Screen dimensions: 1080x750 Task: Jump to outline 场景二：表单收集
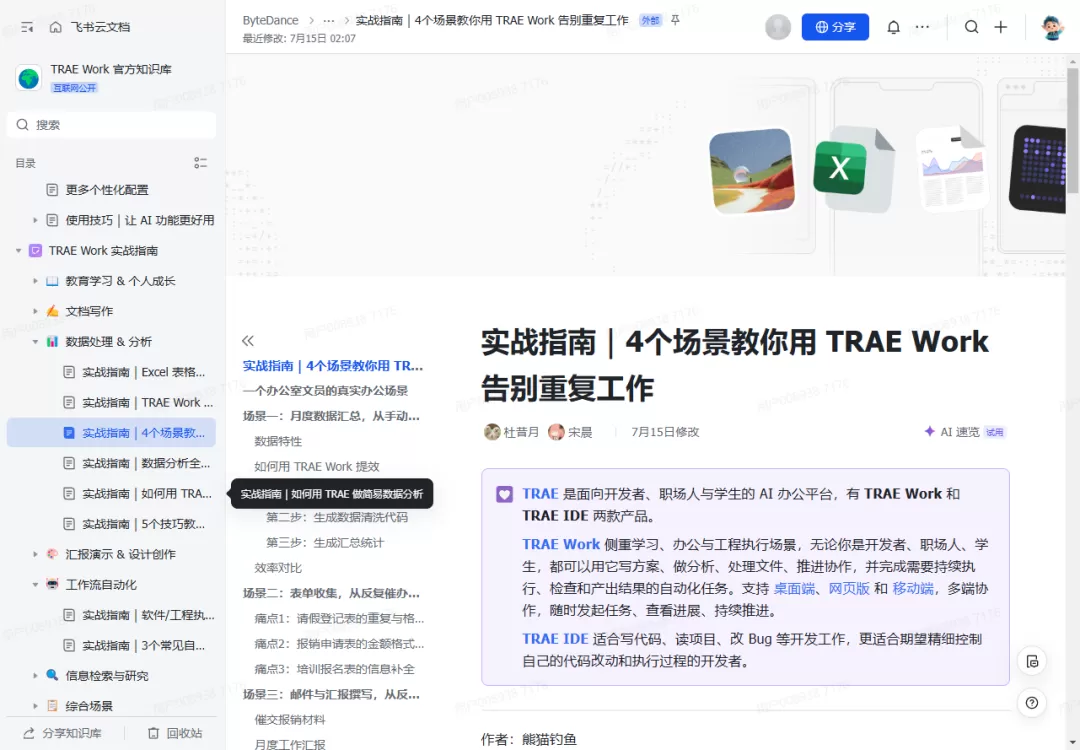[331, 593]
